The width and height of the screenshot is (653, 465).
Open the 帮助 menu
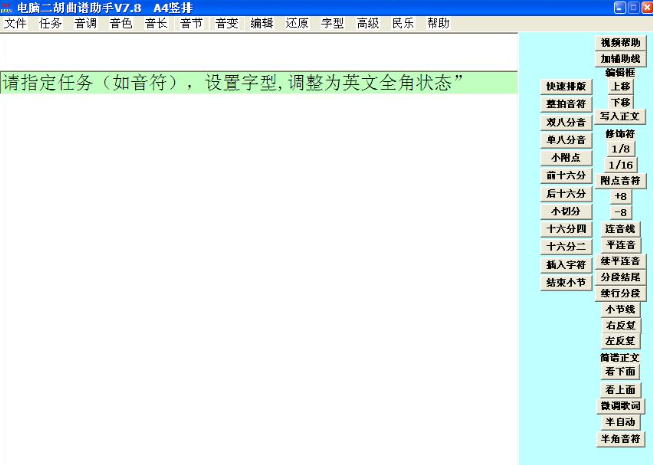click(x=438, y=23)
